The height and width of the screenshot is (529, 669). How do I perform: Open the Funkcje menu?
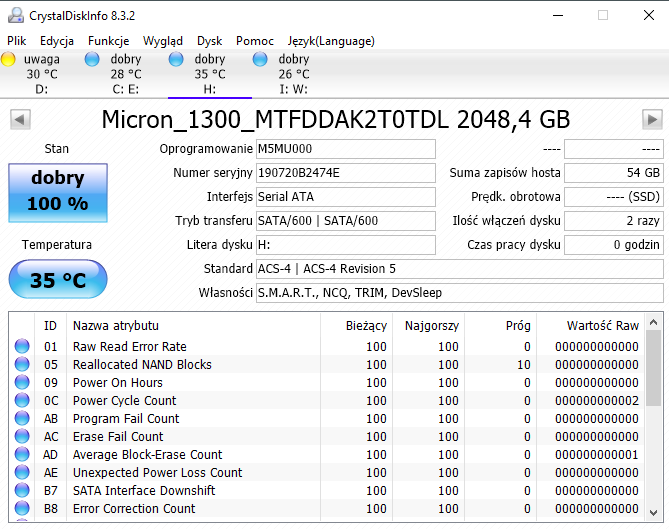coord(108,41)
